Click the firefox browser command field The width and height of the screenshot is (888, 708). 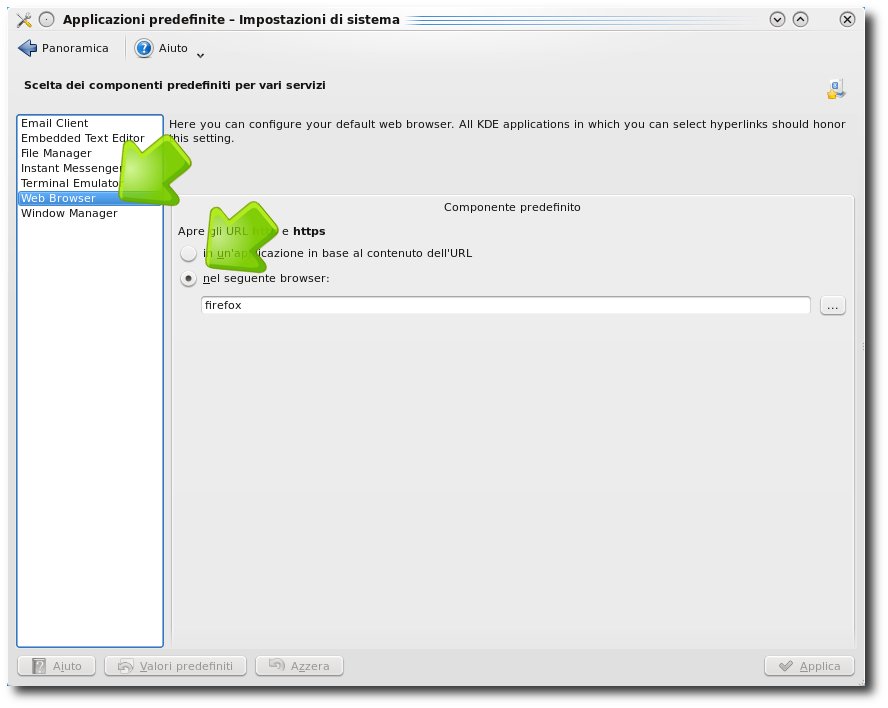(506, 305)
